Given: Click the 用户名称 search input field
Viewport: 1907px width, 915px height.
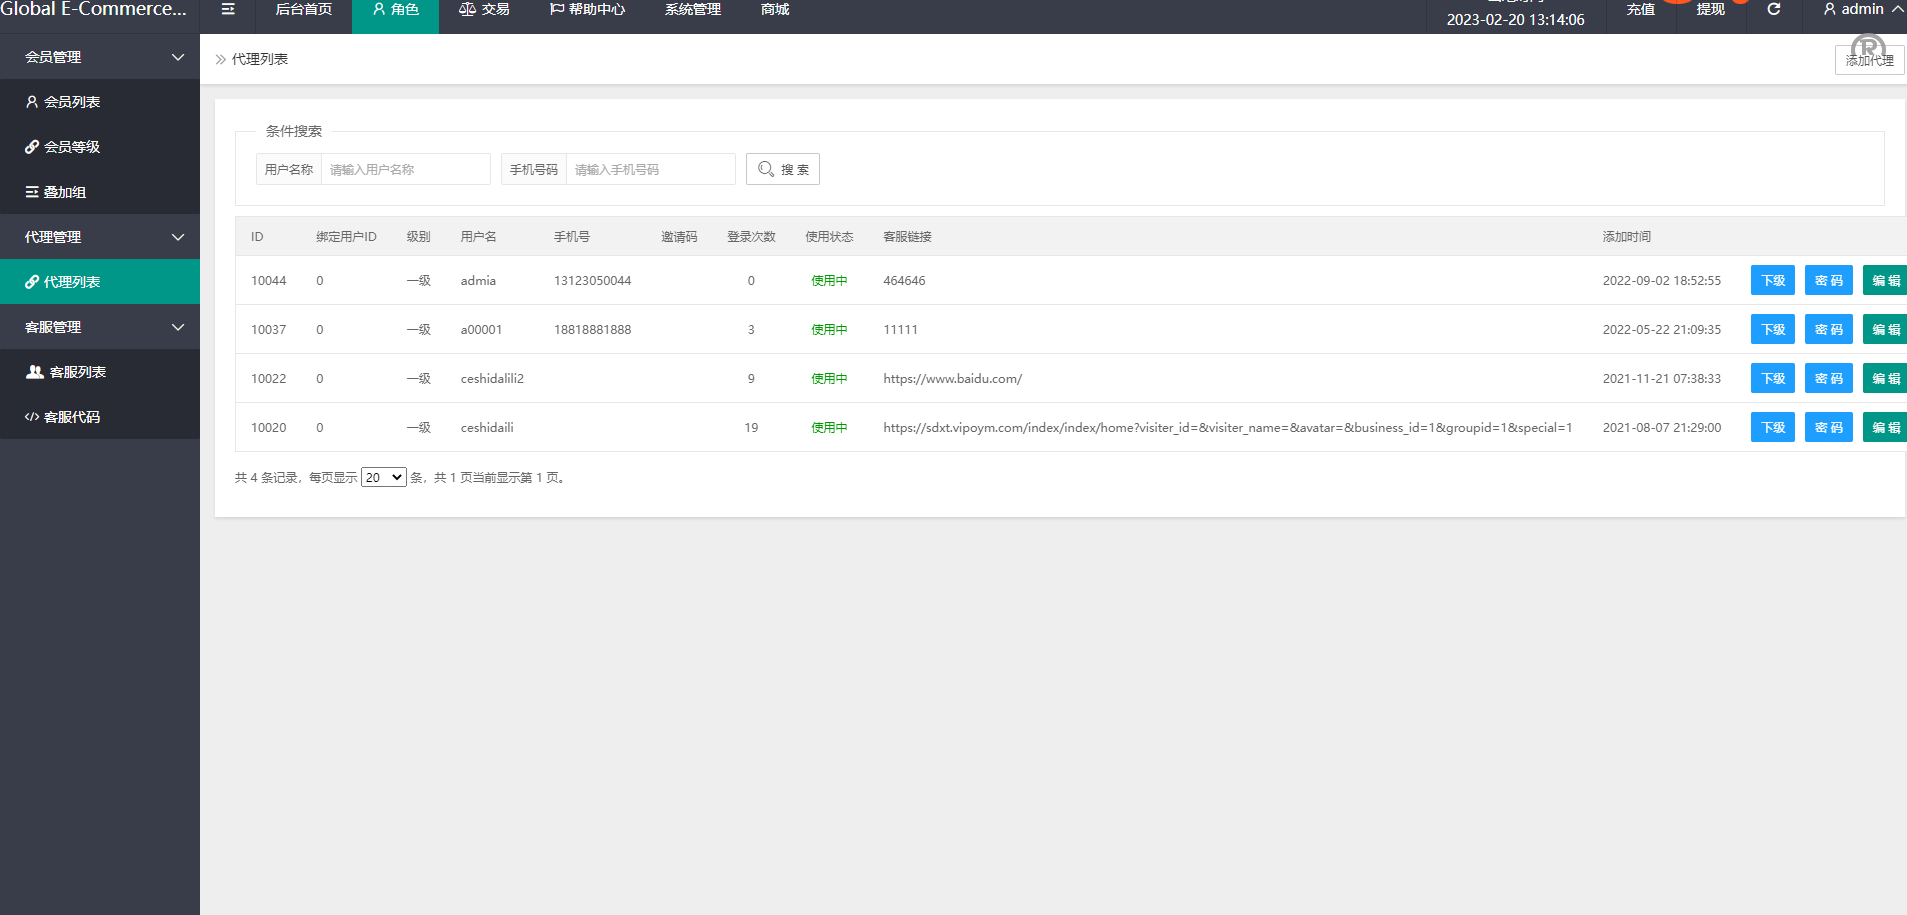Looking at the screenshot, I should (405, 169).
